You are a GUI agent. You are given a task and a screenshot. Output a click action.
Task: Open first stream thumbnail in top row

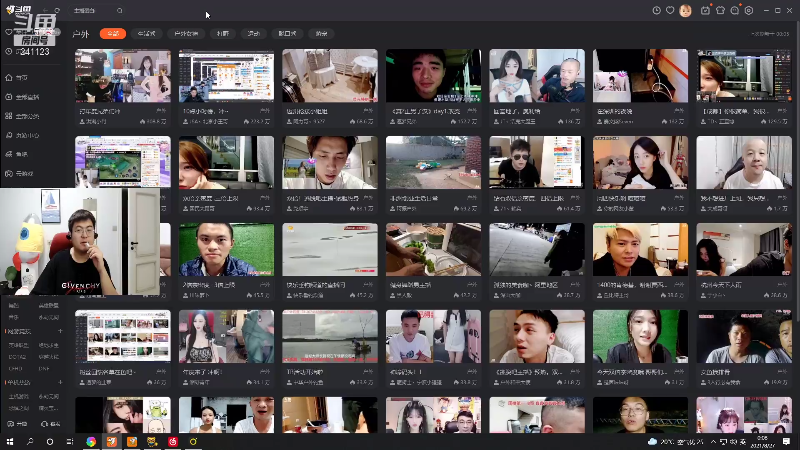(x=123, y=76)
